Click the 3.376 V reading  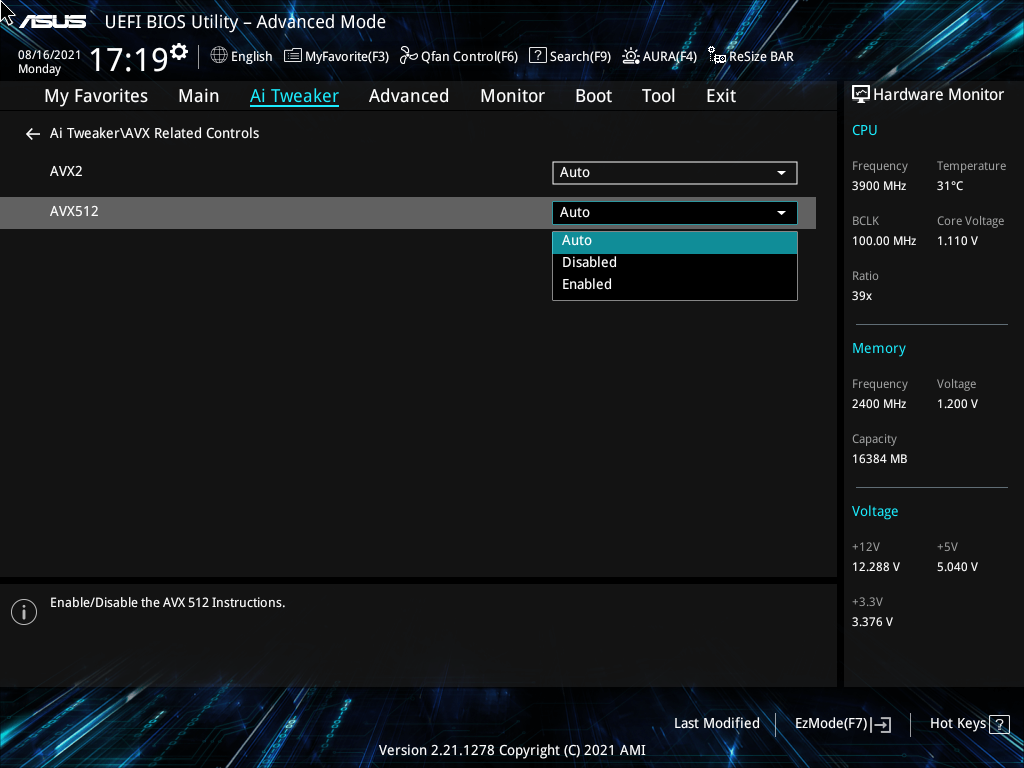click(x=872, y=622)
